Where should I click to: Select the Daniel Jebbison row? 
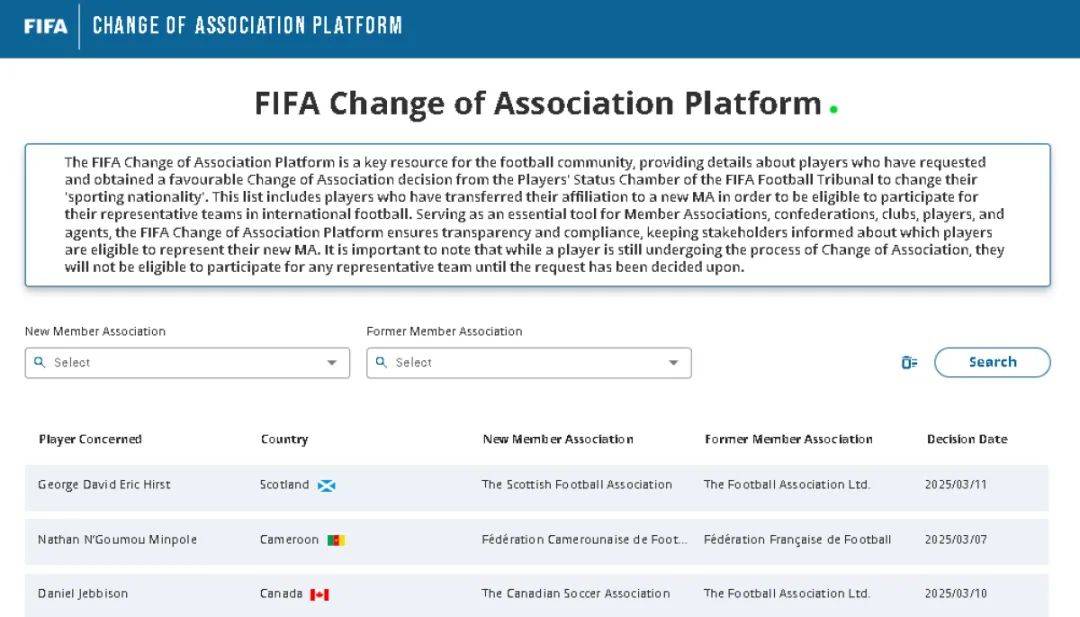pos(83,594)
